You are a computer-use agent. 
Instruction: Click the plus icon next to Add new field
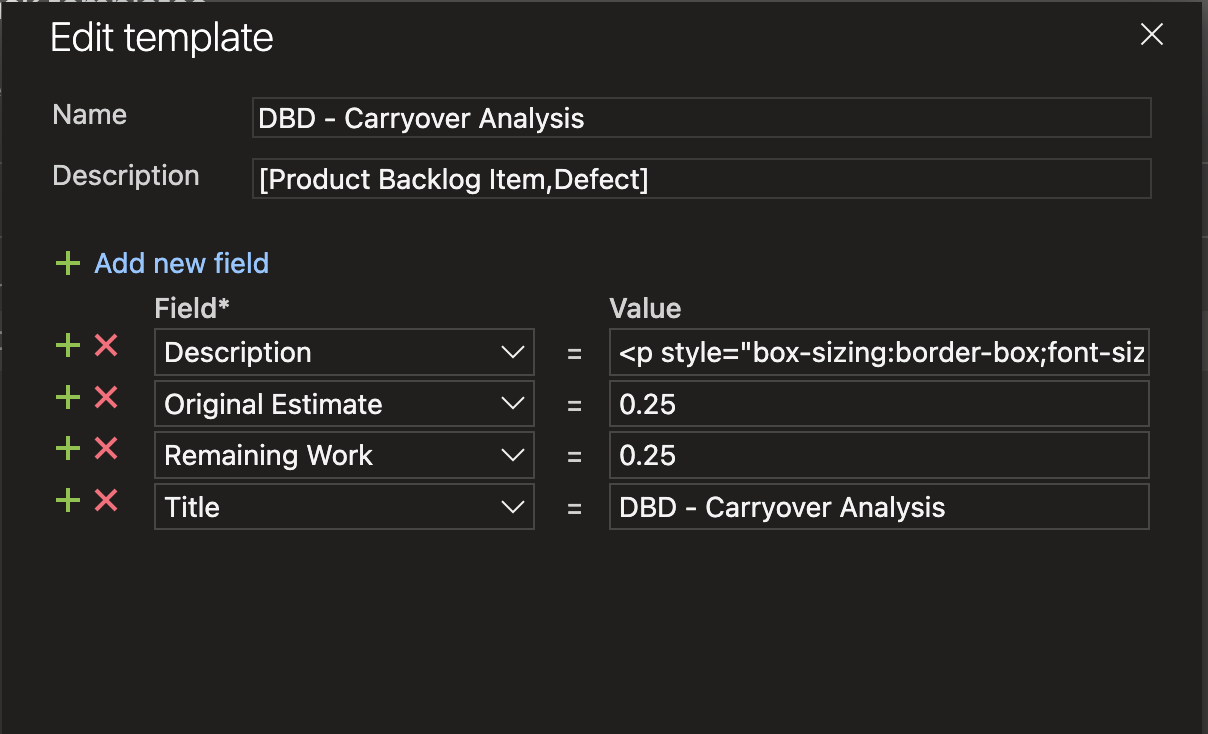pyautogui.click(x=67, y=264)
